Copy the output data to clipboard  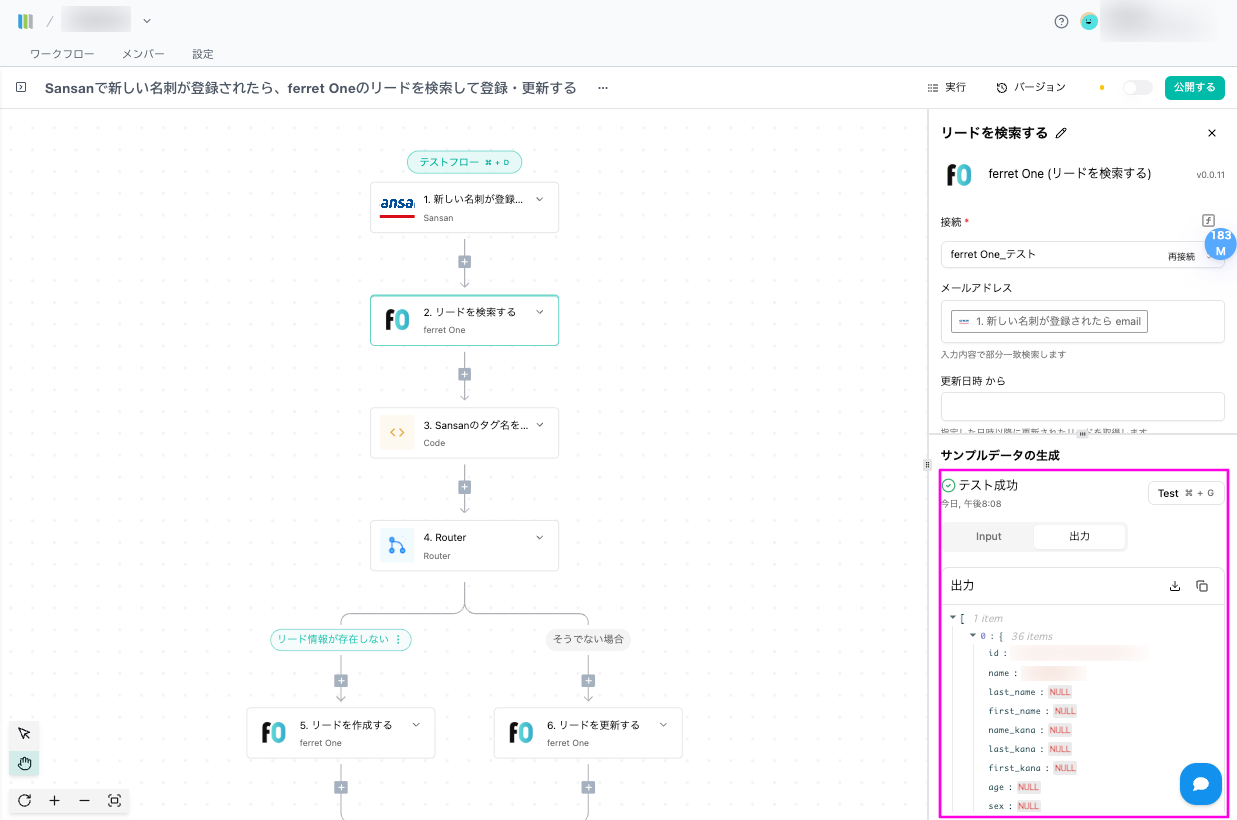pyautogui.click(x=1202, y=586)
